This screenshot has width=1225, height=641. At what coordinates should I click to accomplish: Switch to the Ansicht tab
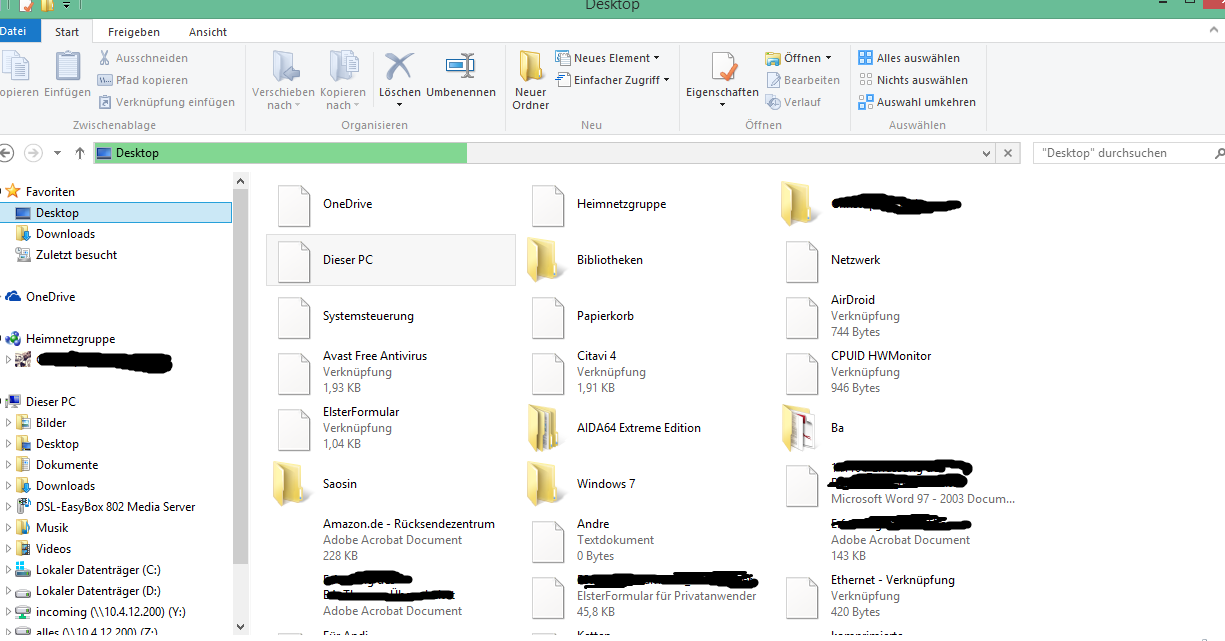point(208,32)
